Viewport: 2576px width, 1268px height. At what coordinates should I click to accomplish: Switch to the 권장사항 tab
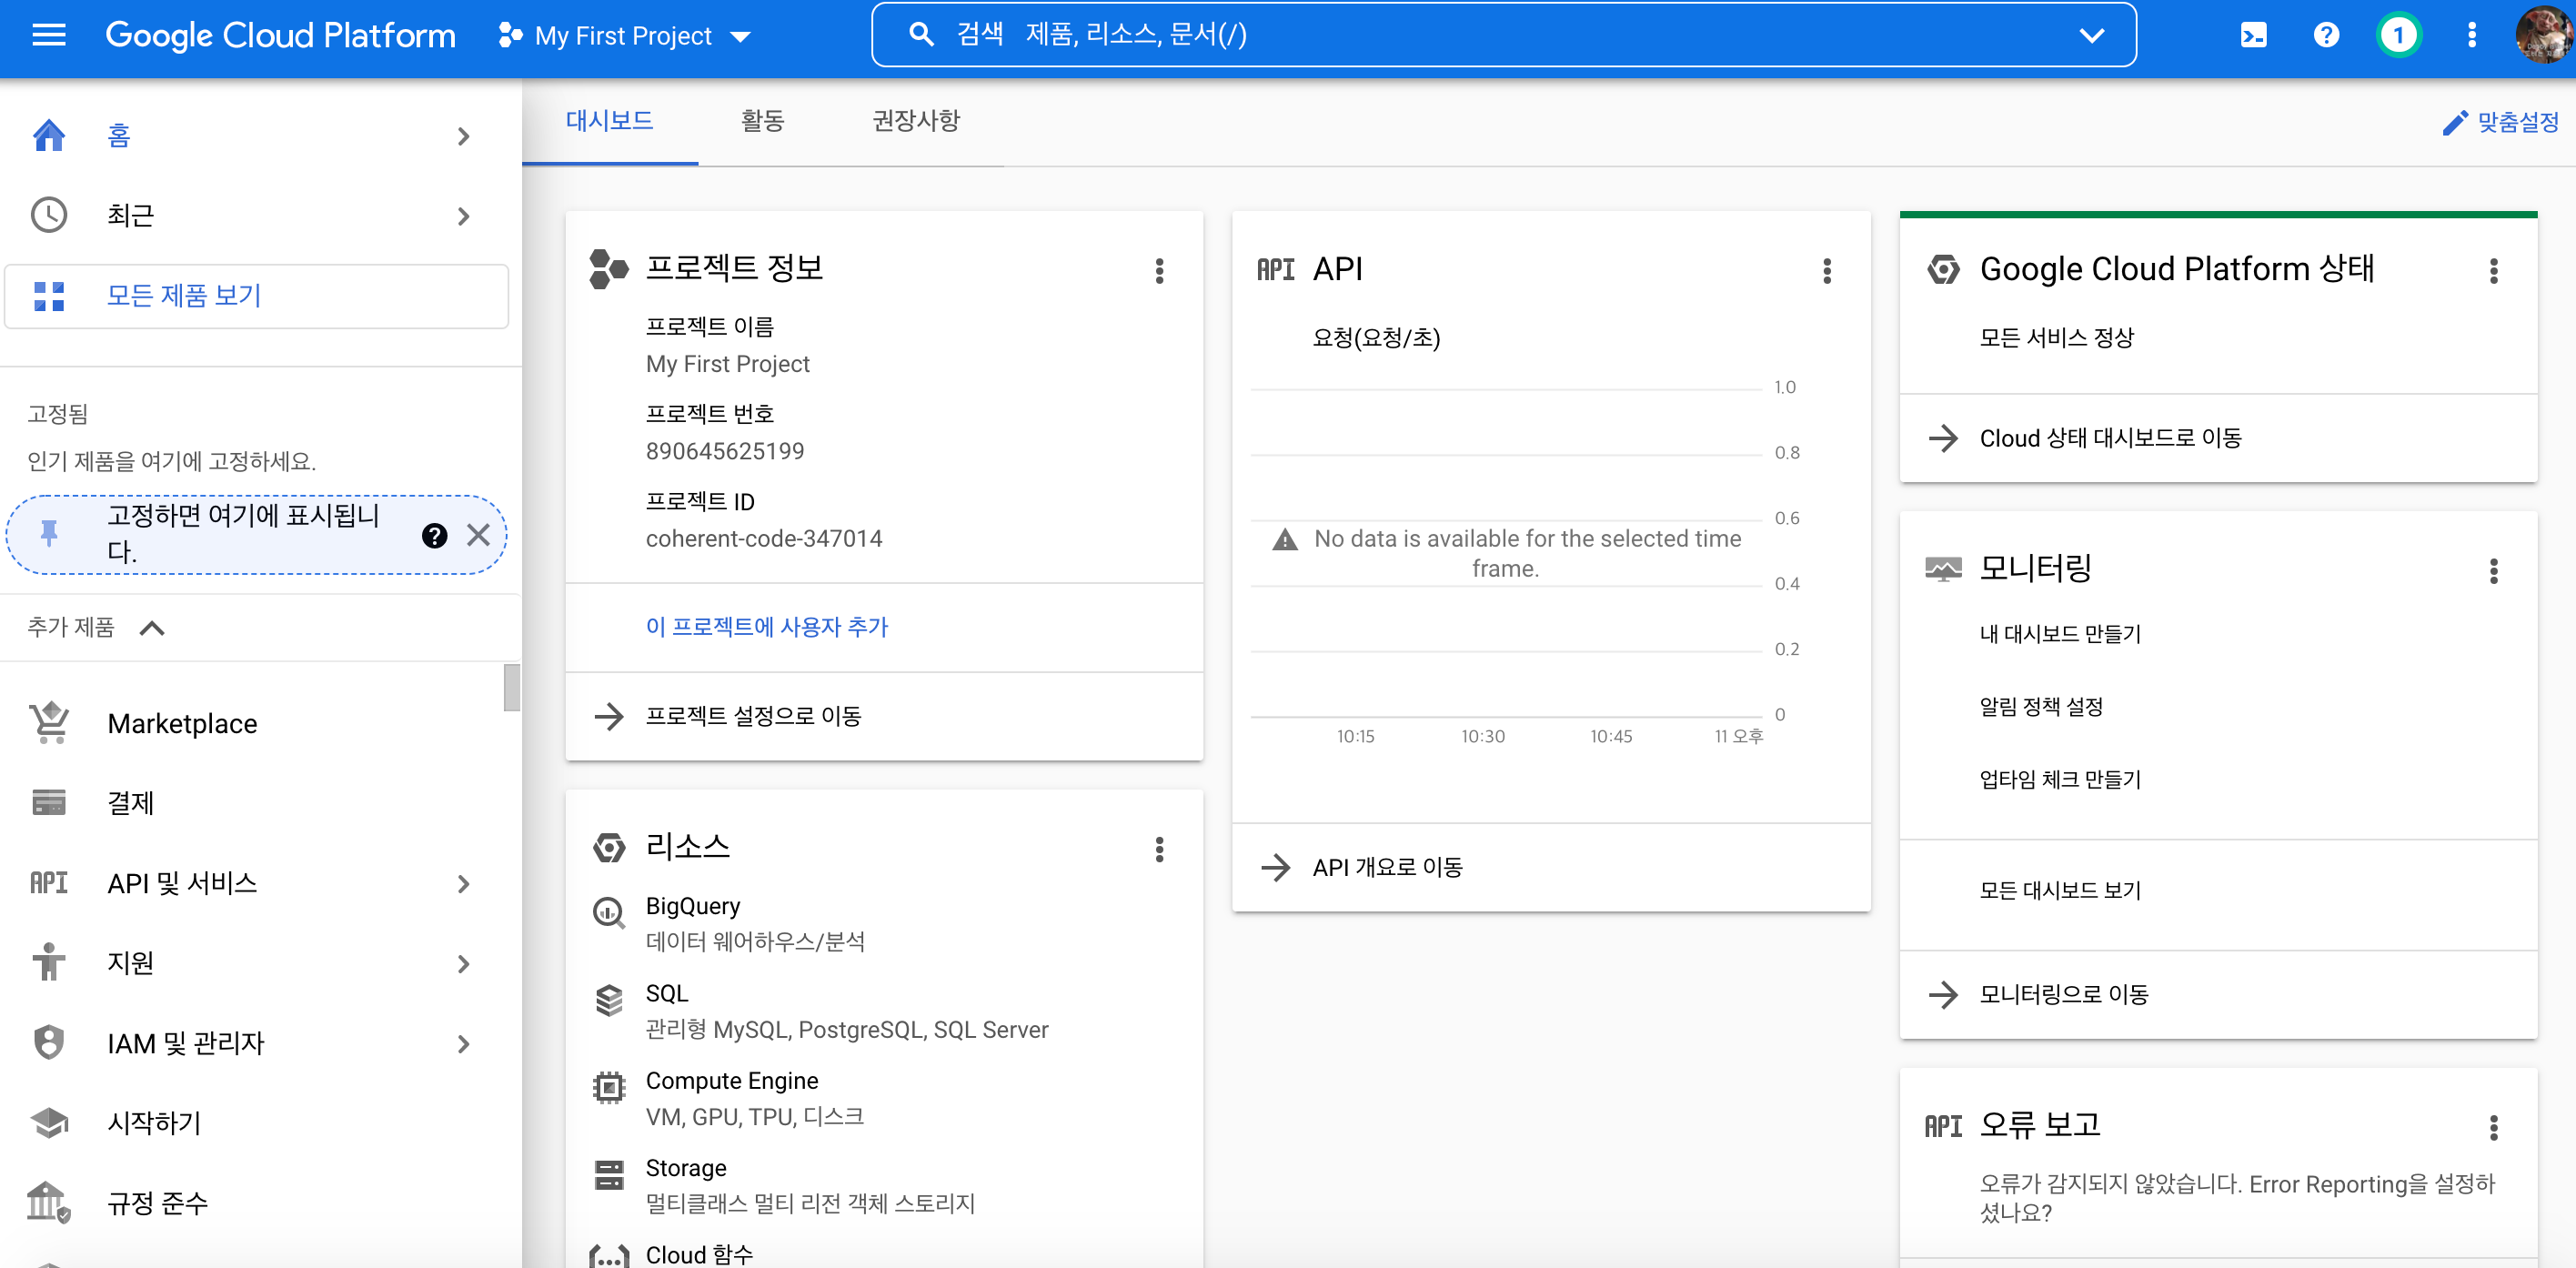(915, 121)
